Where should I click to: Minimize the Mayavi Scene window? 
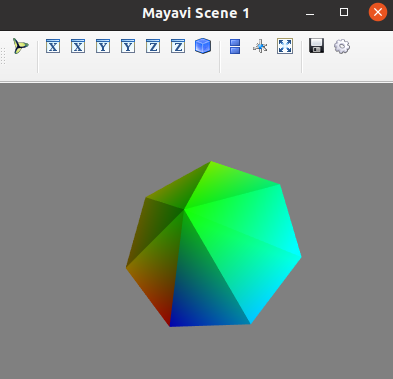point(310,13)
